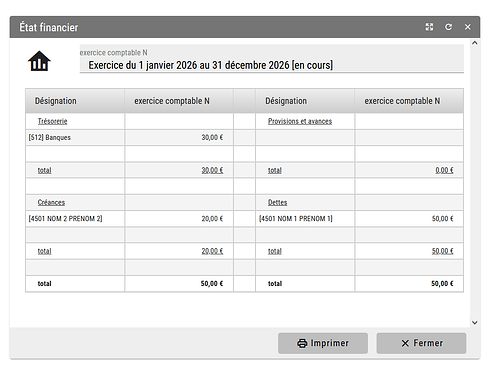Image resolution: width=500 pixels, height=375 pixels.
Task: Click the underlined 30,00 € Trésorerie total
Action: pos(212,170)
